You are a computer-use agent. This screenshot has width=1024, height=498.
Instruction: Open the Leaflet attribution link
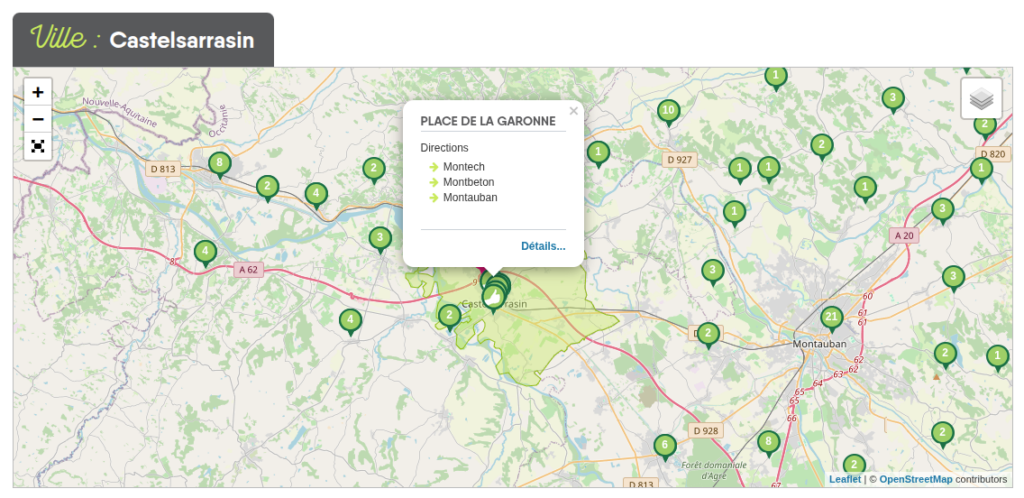[x=844, y=479]
